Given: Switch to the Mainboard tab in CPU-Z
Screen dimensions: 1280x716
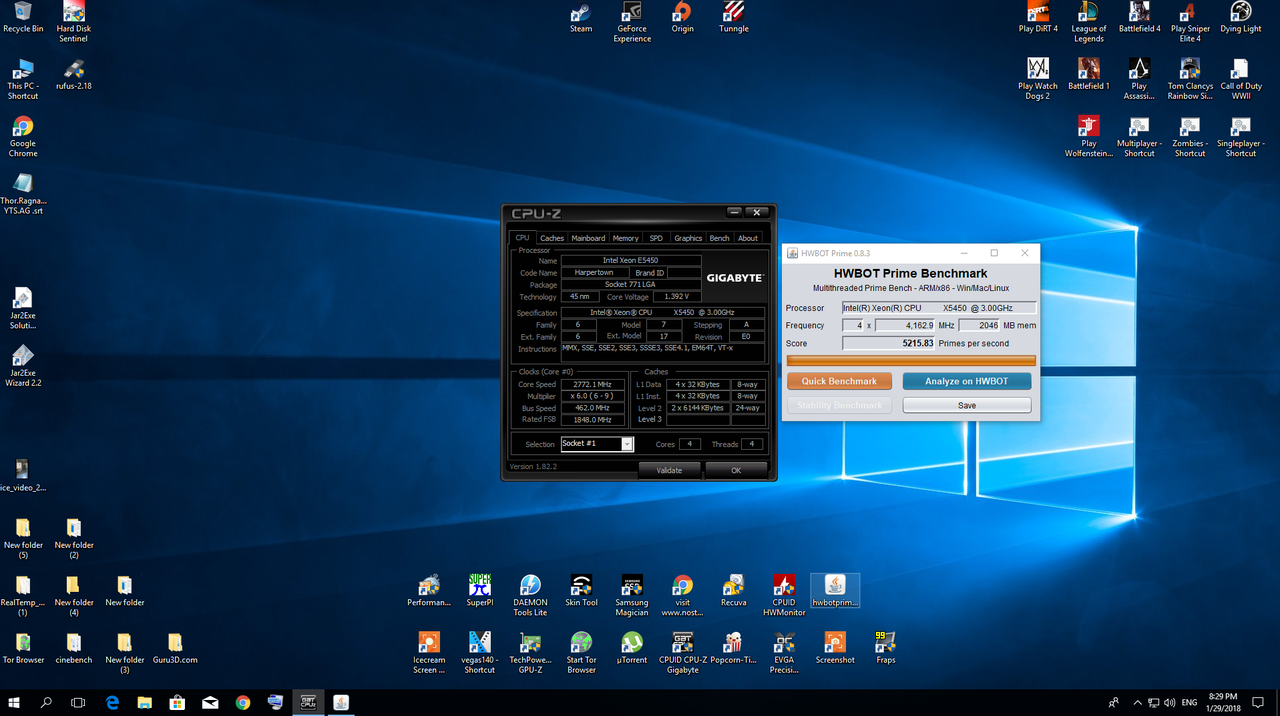Looking at the screenshot, I should 588,238.
